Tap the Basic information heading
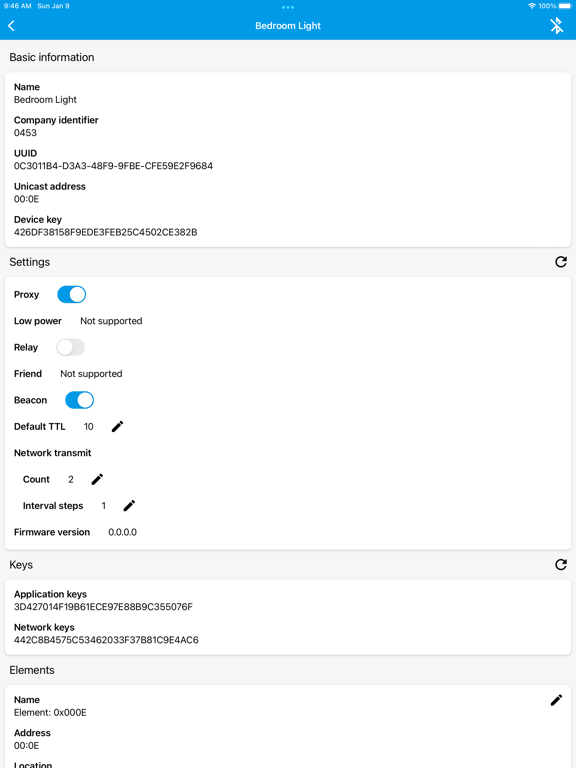The image size is (576, 768). [52, 57]
